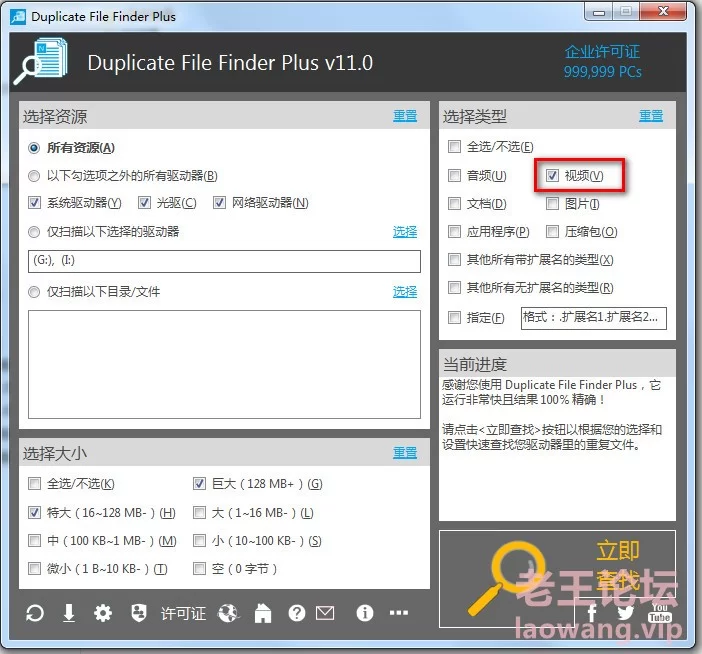This screenshot has height=654, width=702.
Task: Open the Twitter bird icon
Action: 625,613
